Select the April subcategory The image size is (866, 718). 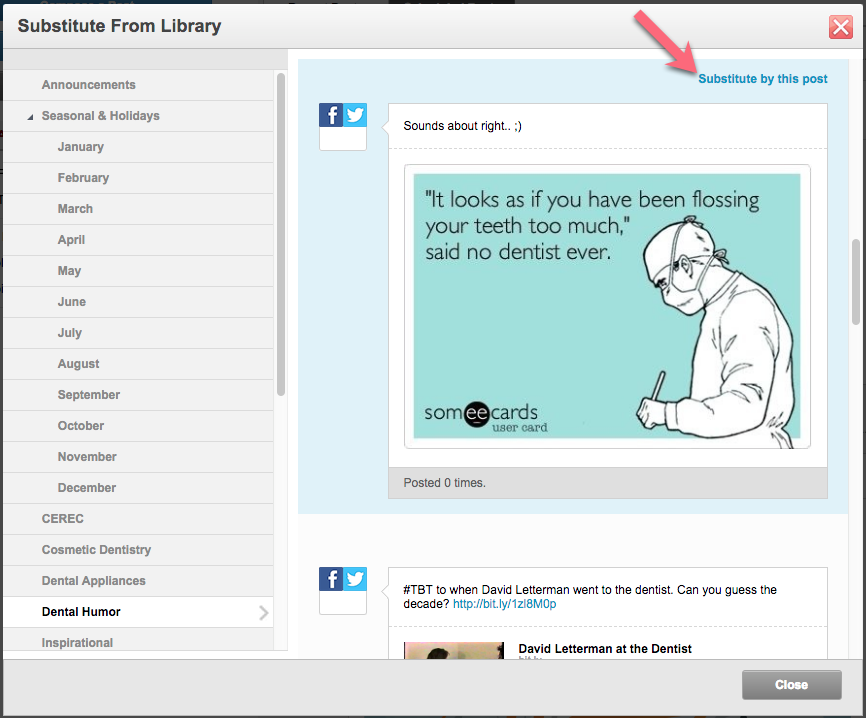[138, 240]
